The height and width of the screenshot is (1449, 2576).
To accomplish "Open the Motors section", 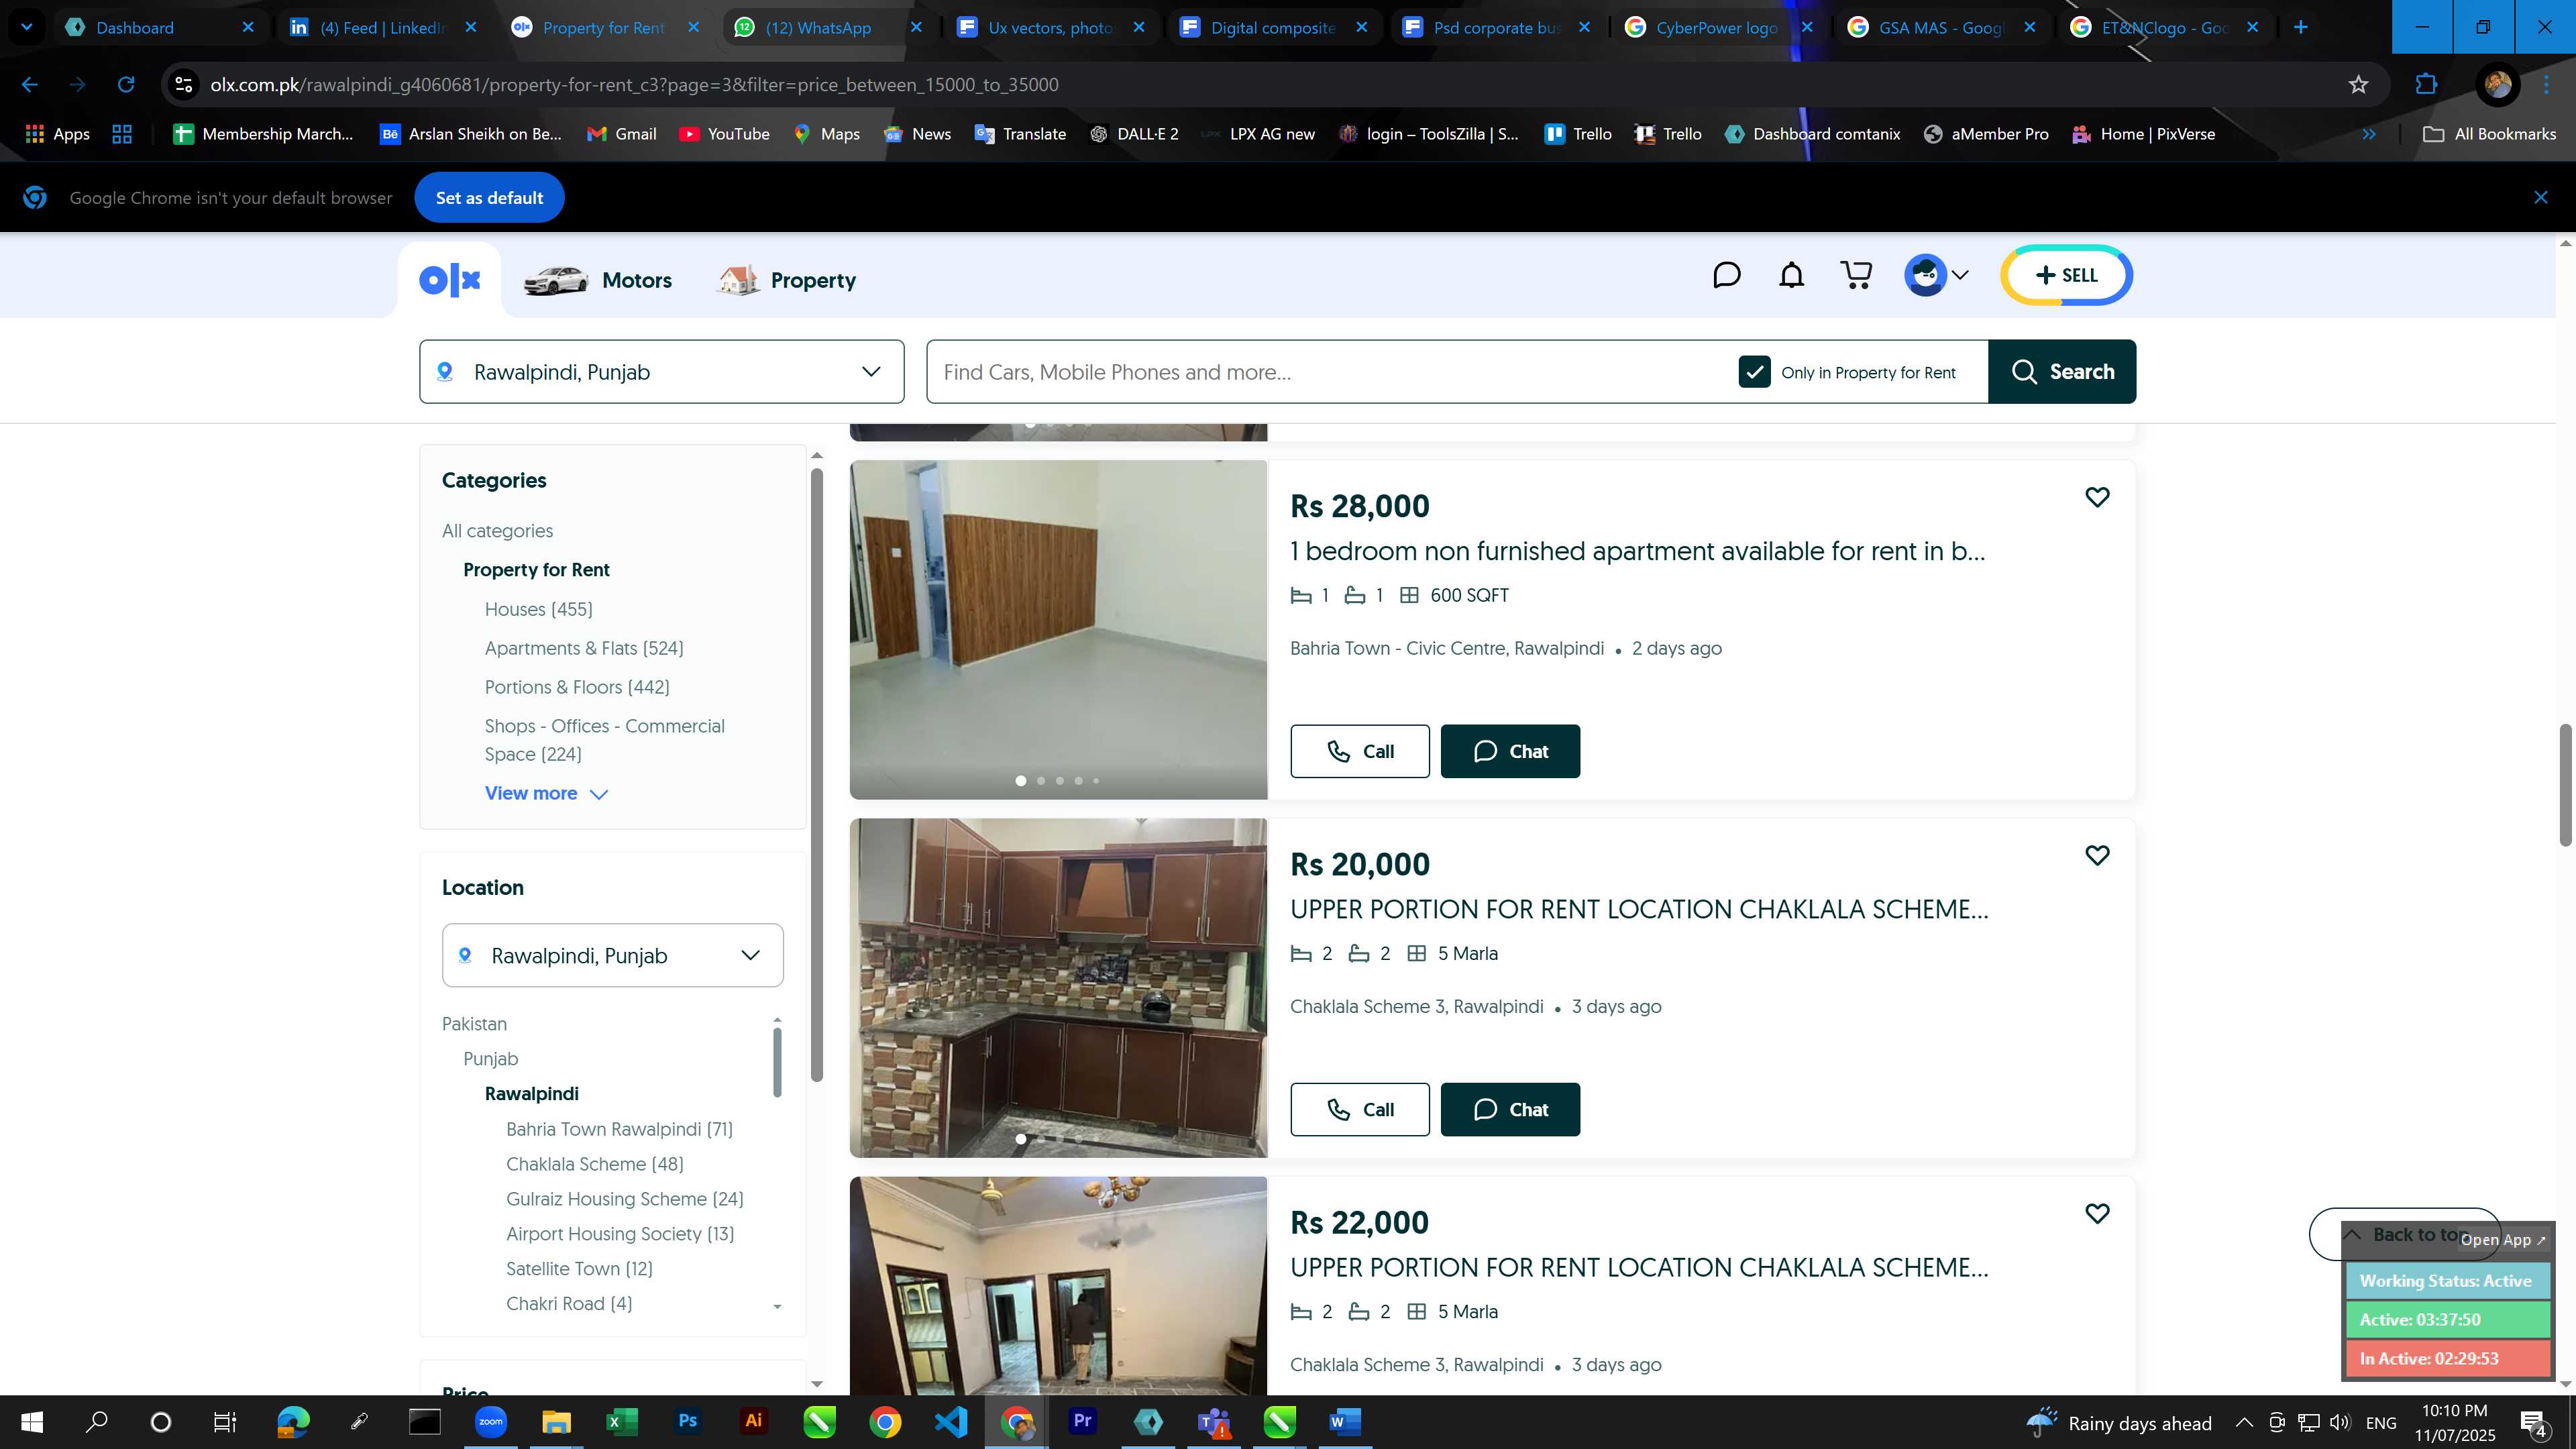I will [x=598, y=280].
